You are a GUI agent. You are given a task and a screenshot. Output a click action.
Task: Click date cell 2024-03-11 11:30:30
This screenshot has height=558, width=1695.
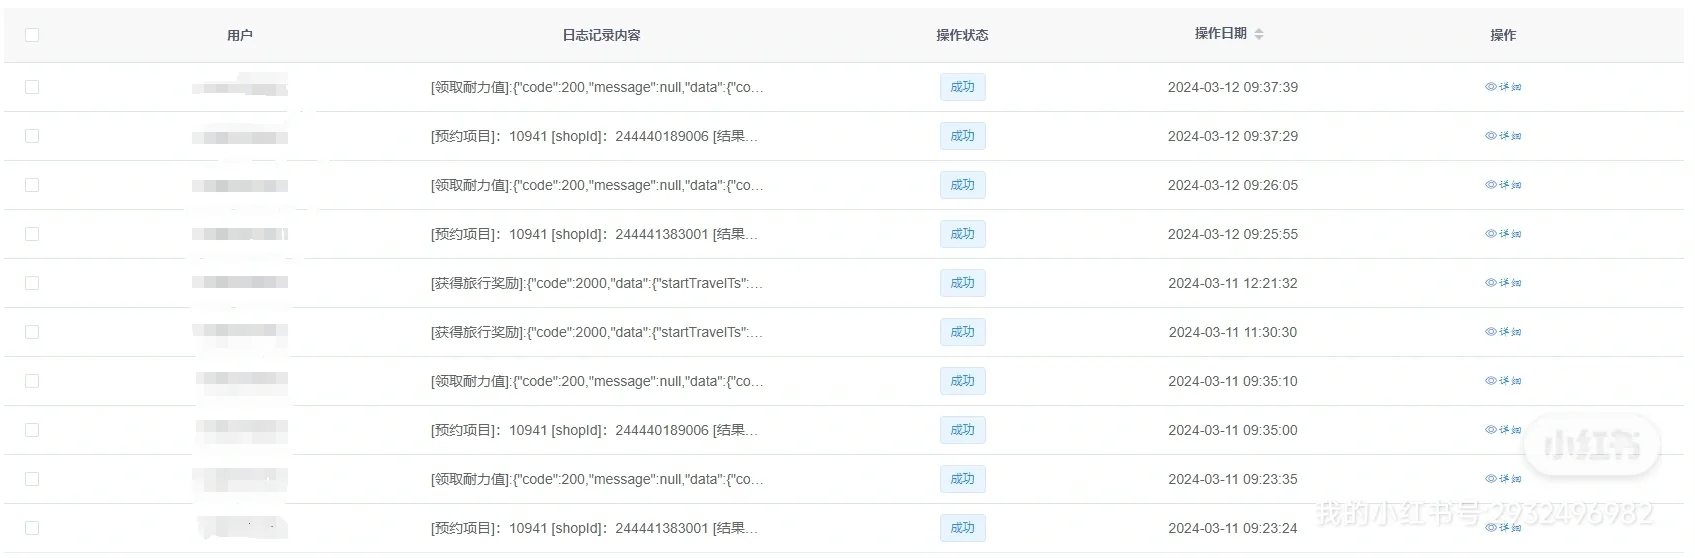click(1233, 332)
